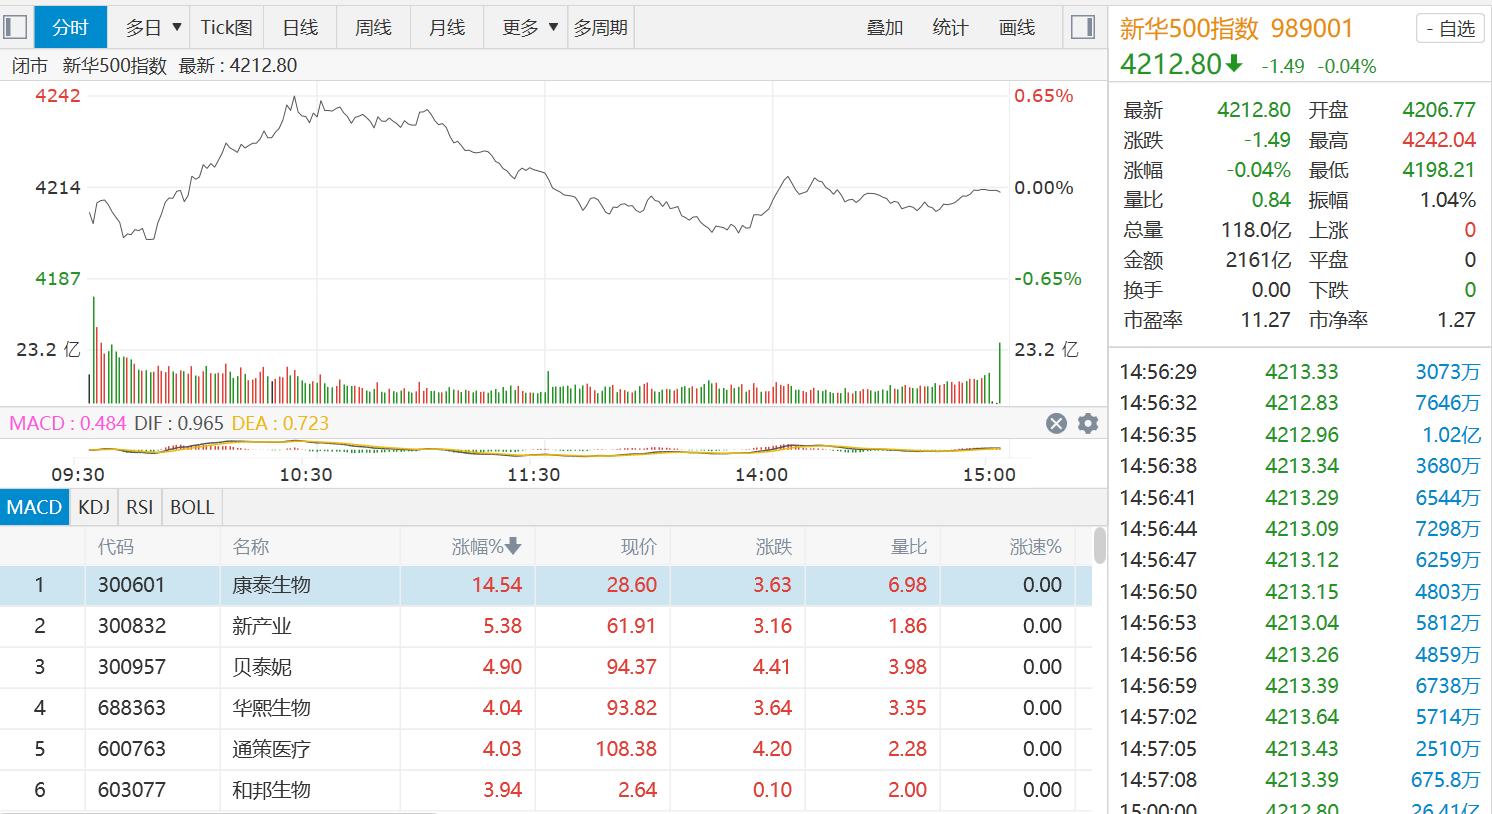Click the 叠加 overlay button

[x=885, y=28]
